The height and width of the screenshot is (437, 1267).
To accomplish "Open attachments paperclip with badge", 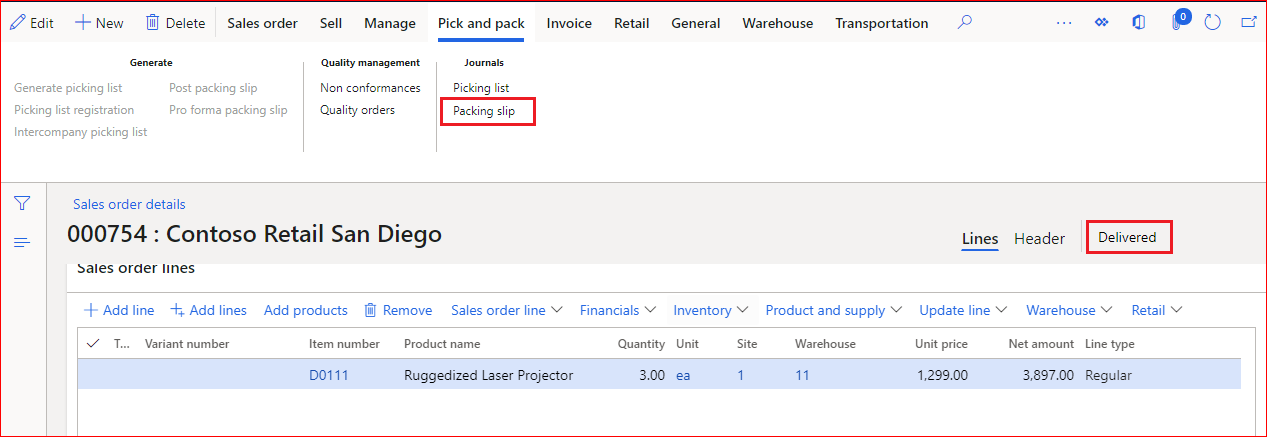I will point(1179,21).
